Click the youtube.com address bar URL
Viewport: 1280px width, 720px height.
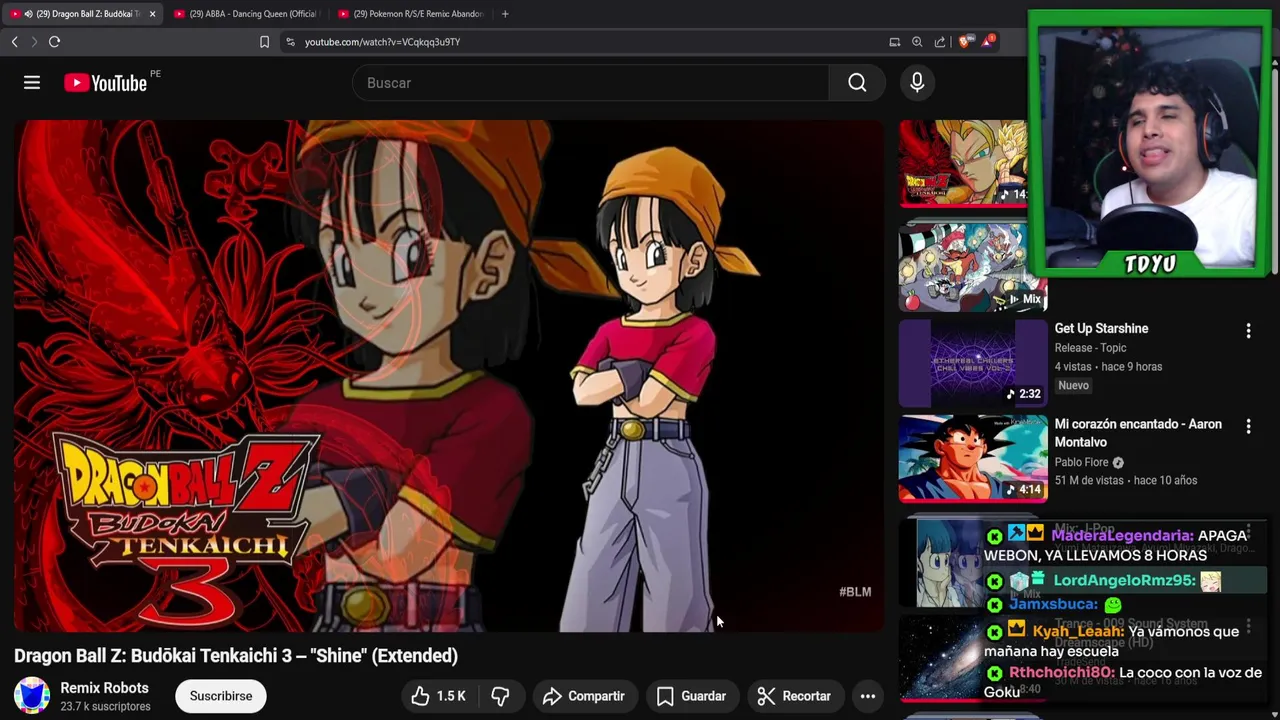[382, 42]
